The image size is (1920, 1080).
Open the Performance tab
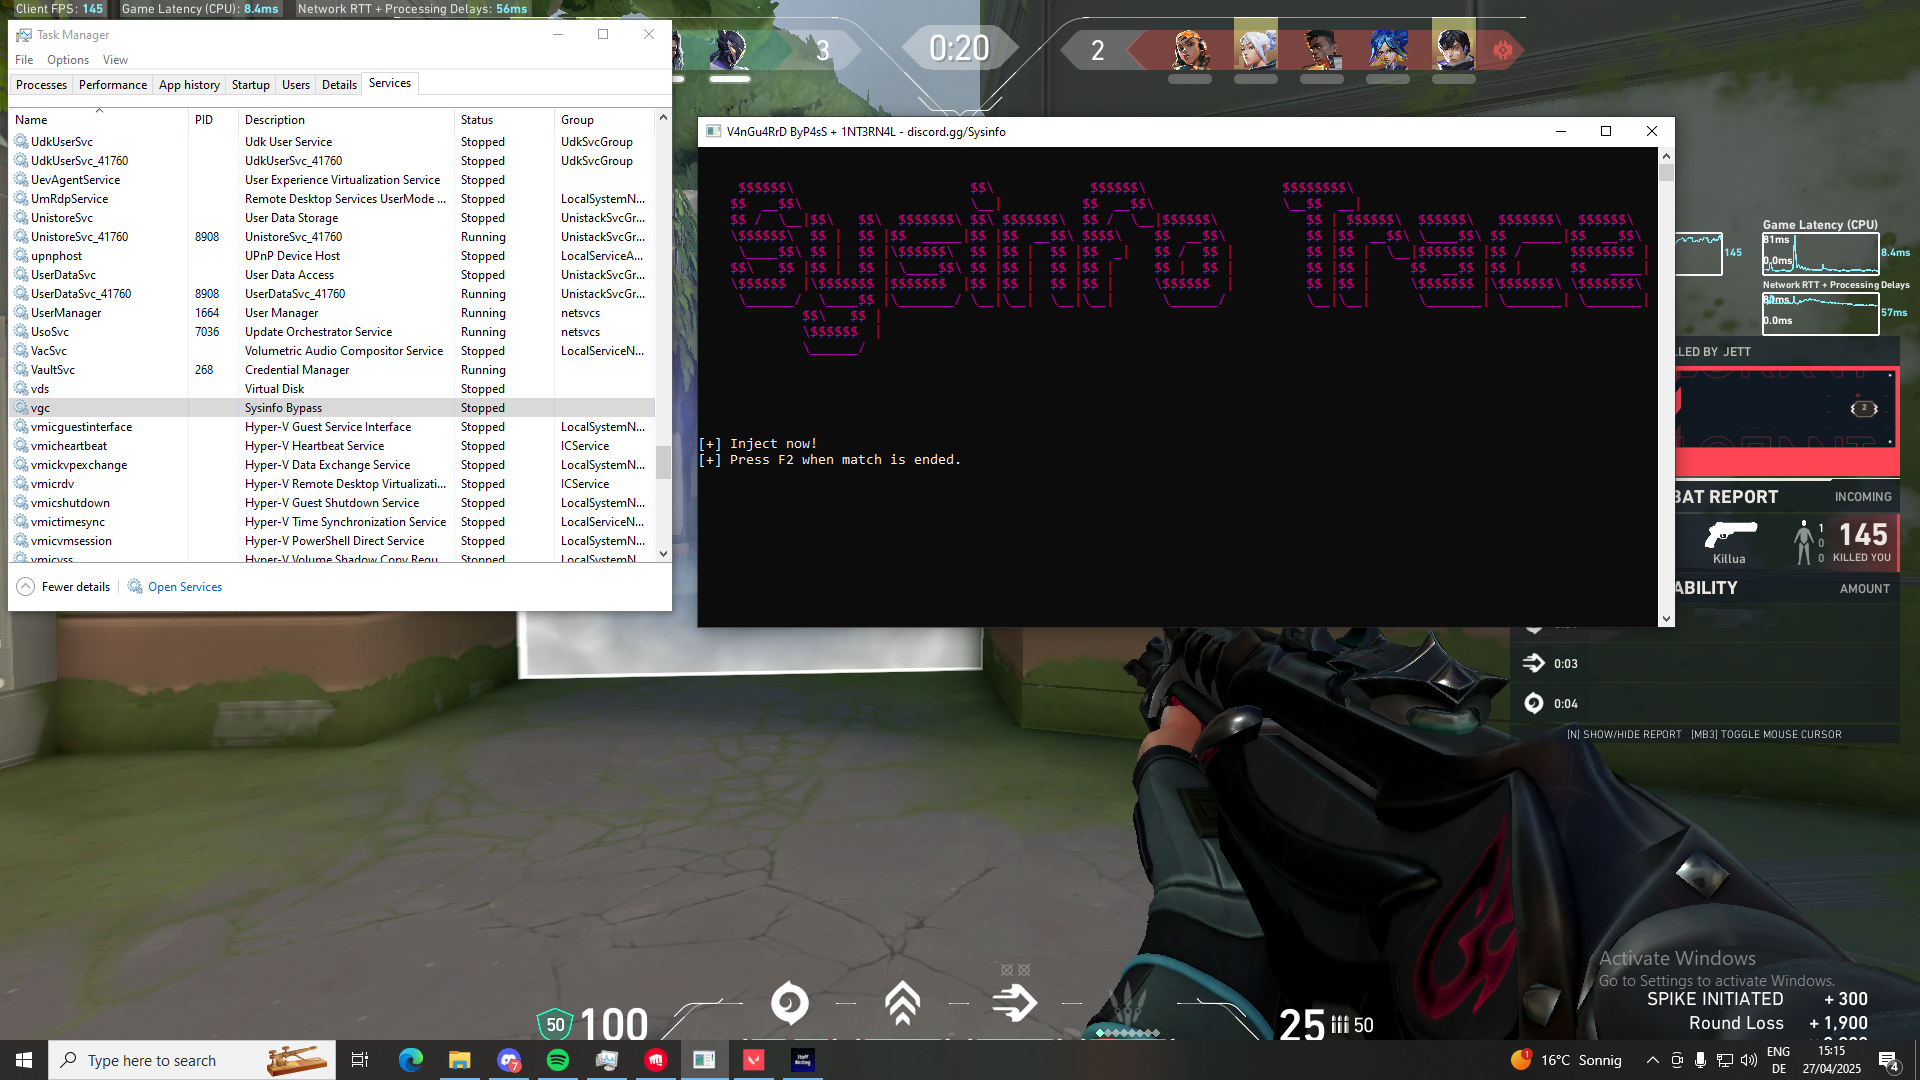click(x=113, y=85)
